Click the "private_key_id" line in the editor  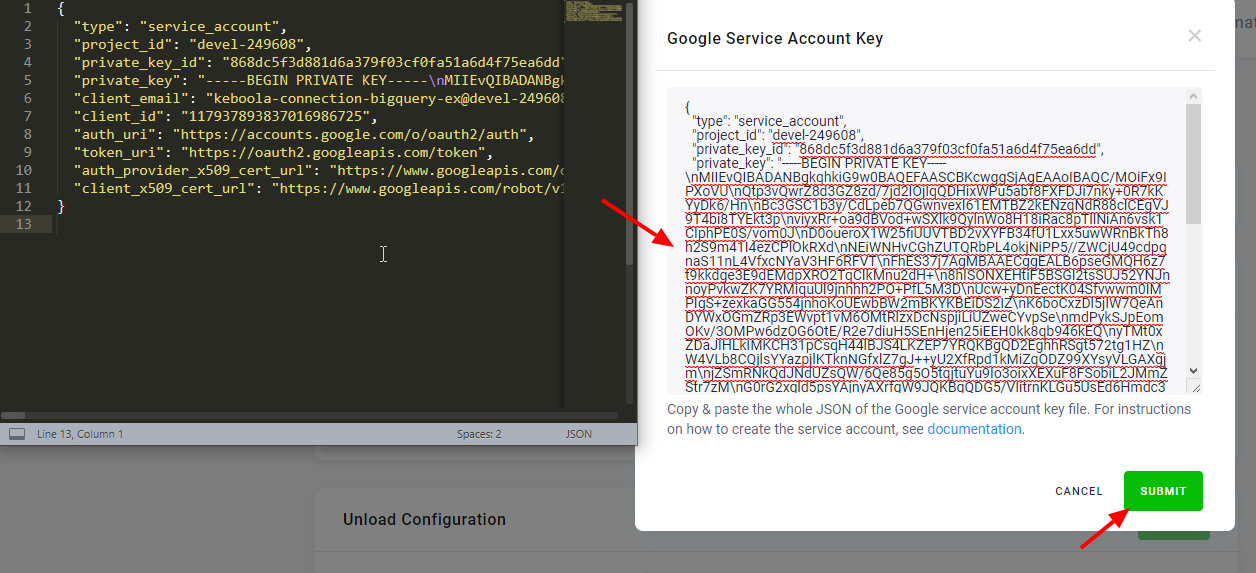coord(320,62)
